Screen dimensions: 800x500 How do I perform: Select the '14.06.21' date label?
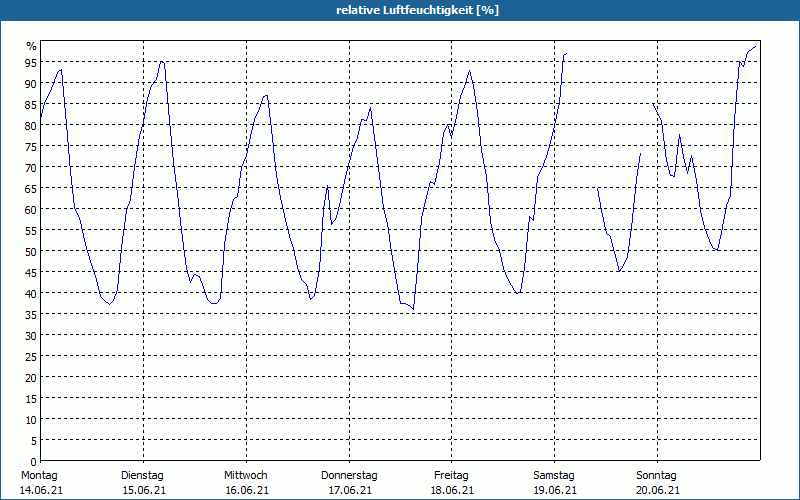tap(41, 490)
